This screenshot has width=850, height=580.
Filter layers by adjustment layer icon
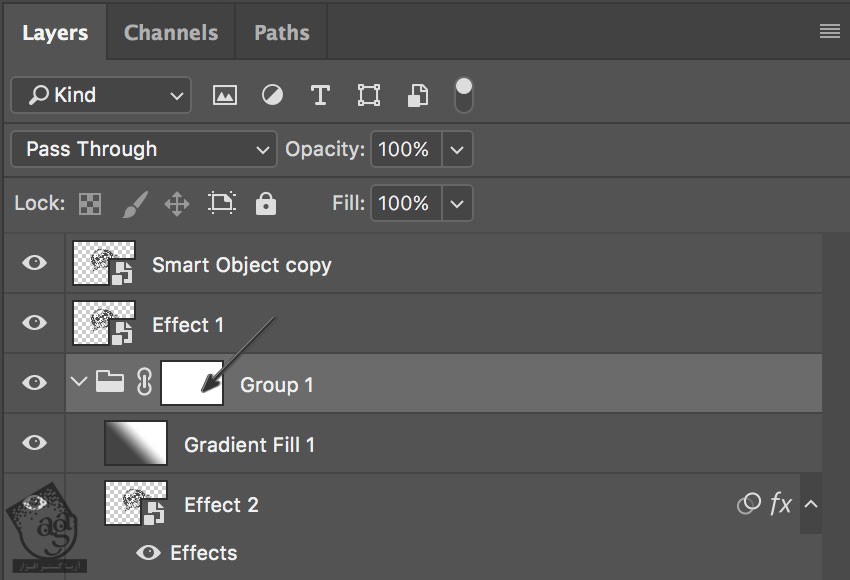[x=272, y=95]
